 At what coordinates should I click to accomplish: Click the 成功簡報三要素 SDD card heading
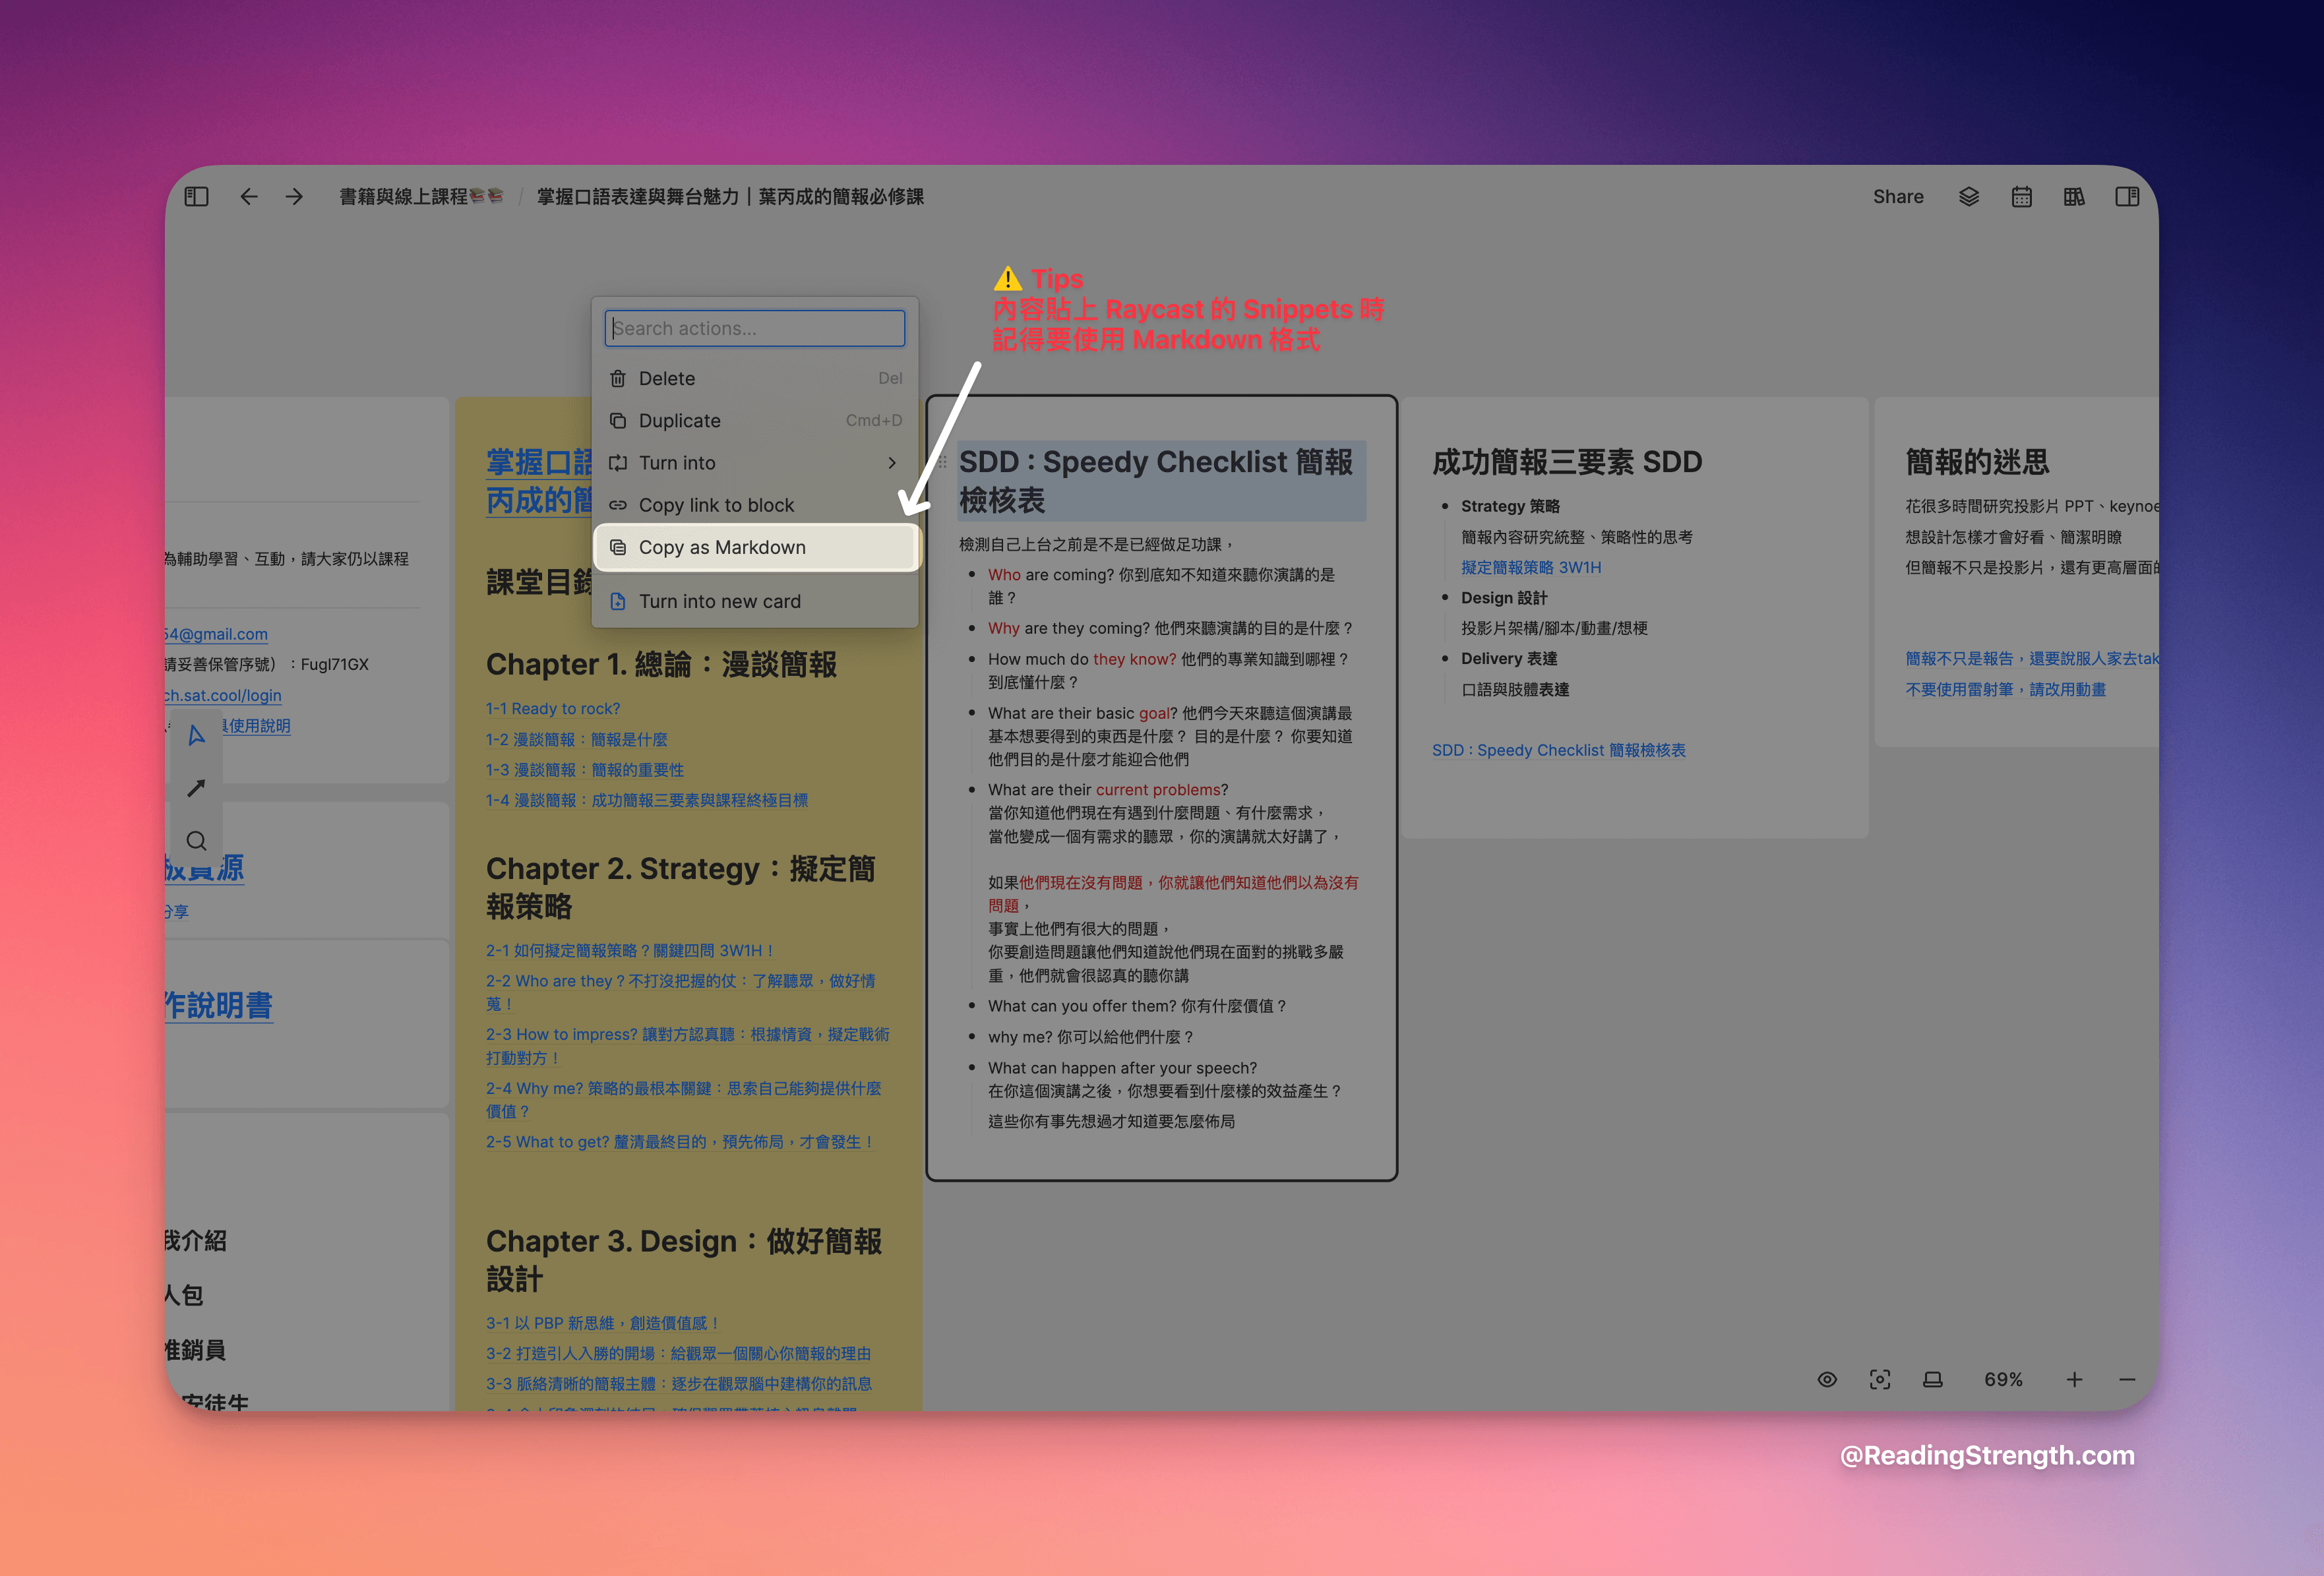tap(1567, 462)
